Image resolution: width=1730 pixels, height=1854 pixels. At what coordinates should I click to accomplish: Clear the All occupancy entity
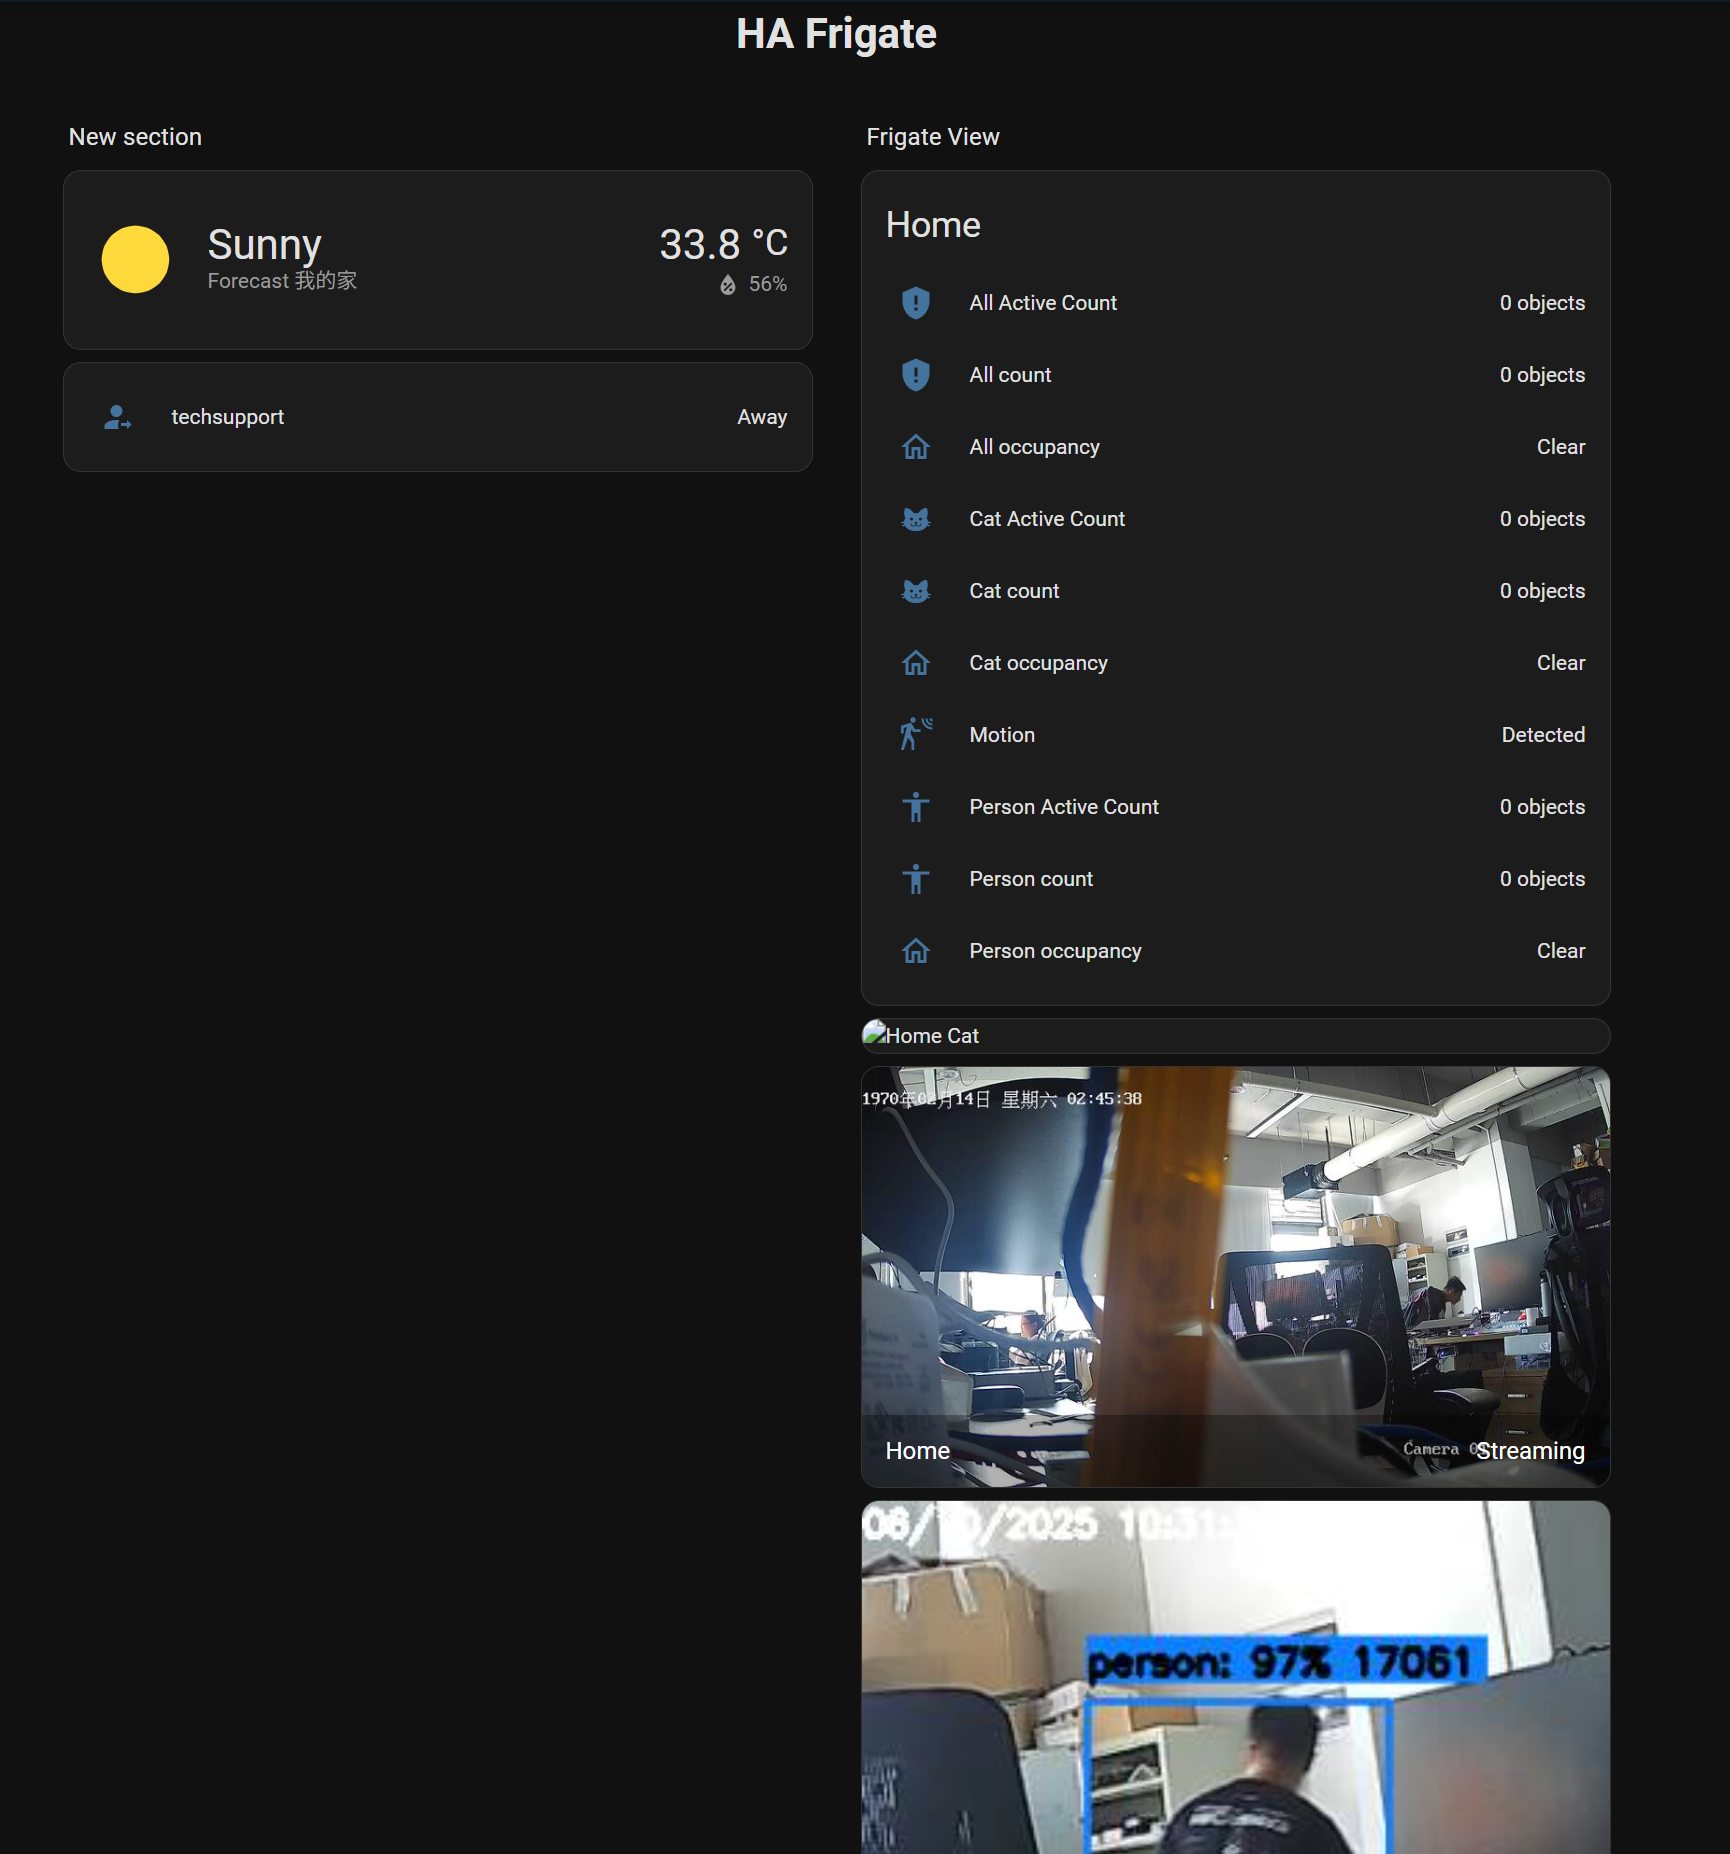point(1560,446)
